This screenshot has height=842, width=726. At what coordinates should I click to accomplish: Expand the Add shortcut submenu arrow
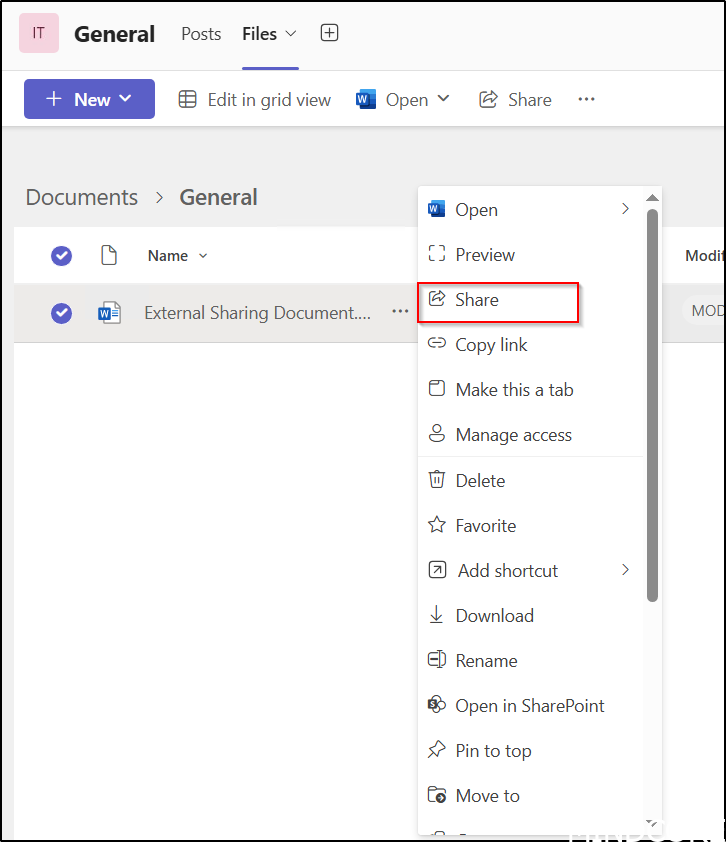tap(626, 570)
